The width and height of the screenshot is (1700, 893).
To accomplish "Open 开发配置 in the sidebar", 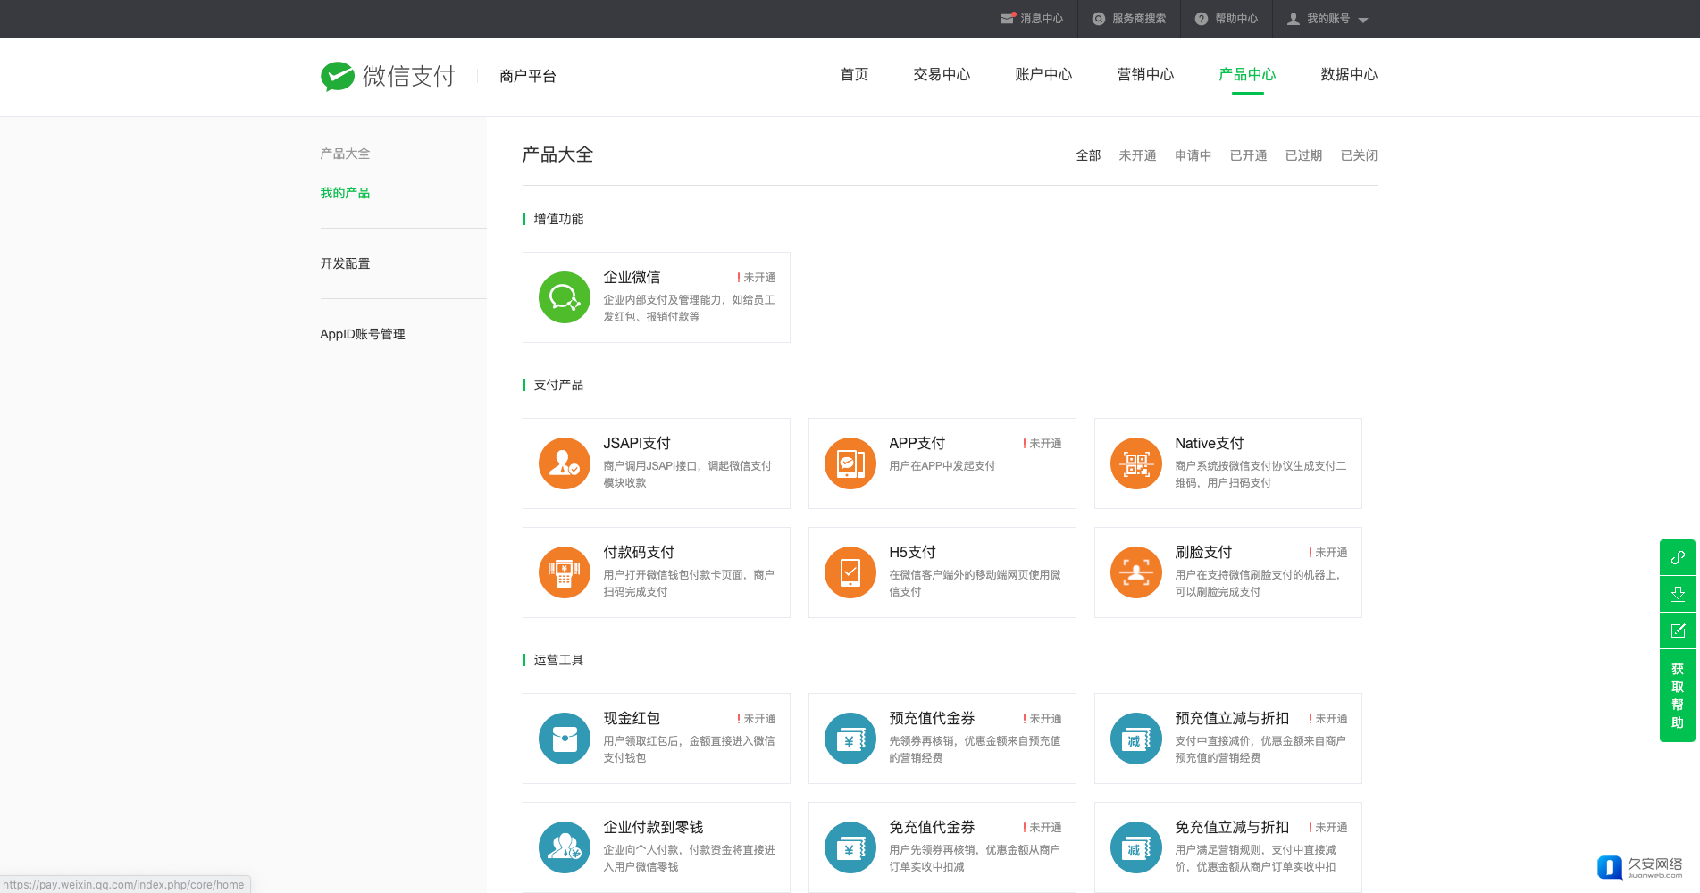I will click(345, 264).
